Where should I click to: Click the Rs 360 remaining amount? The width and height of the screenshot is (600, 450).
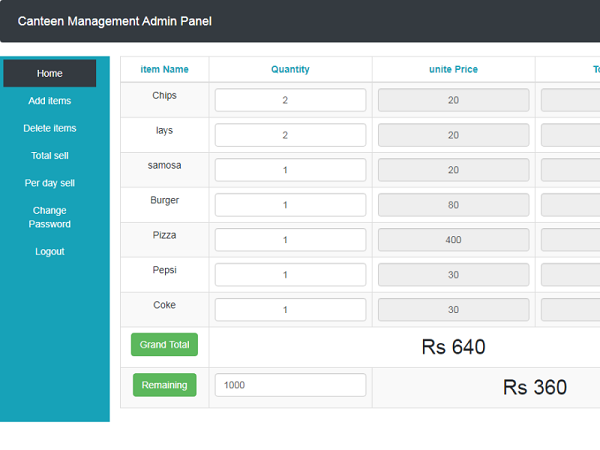pyautogui.click(x=535, y=387)
